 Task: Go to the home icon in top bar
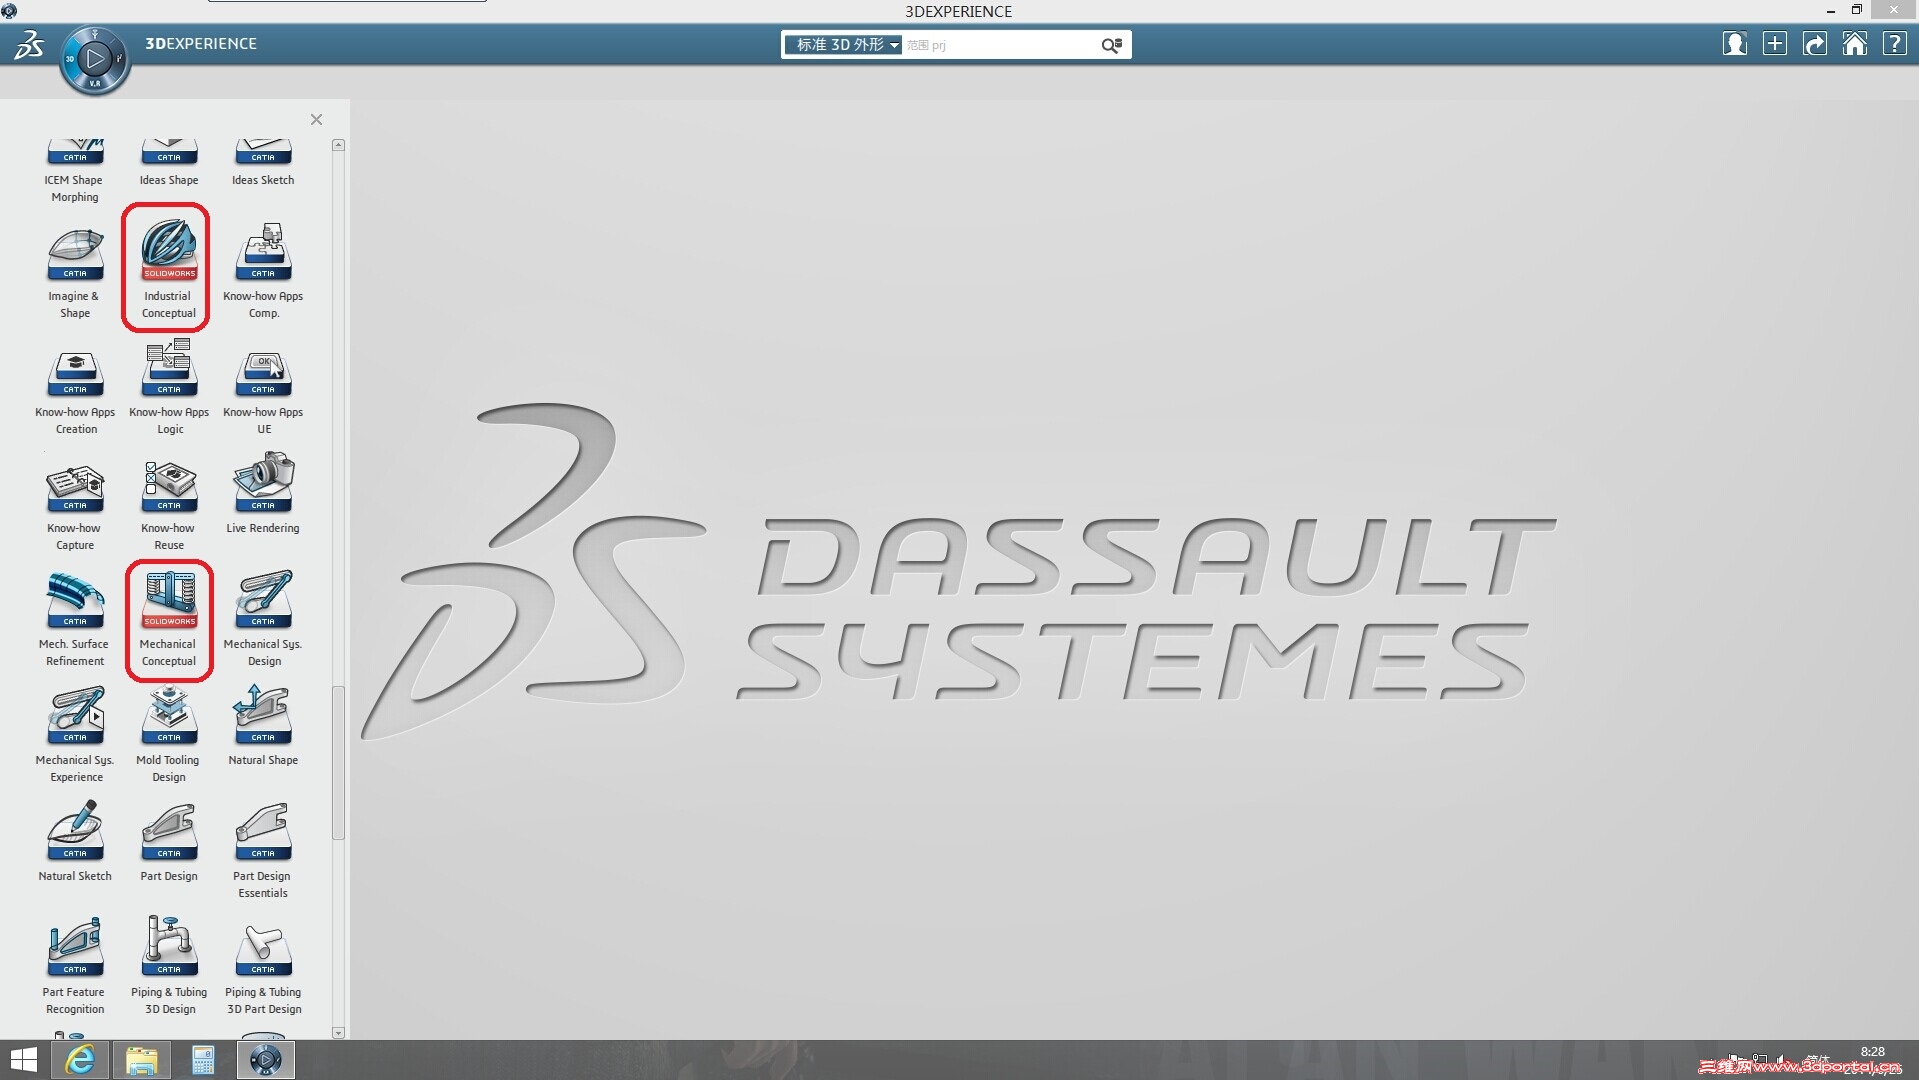1855,44
